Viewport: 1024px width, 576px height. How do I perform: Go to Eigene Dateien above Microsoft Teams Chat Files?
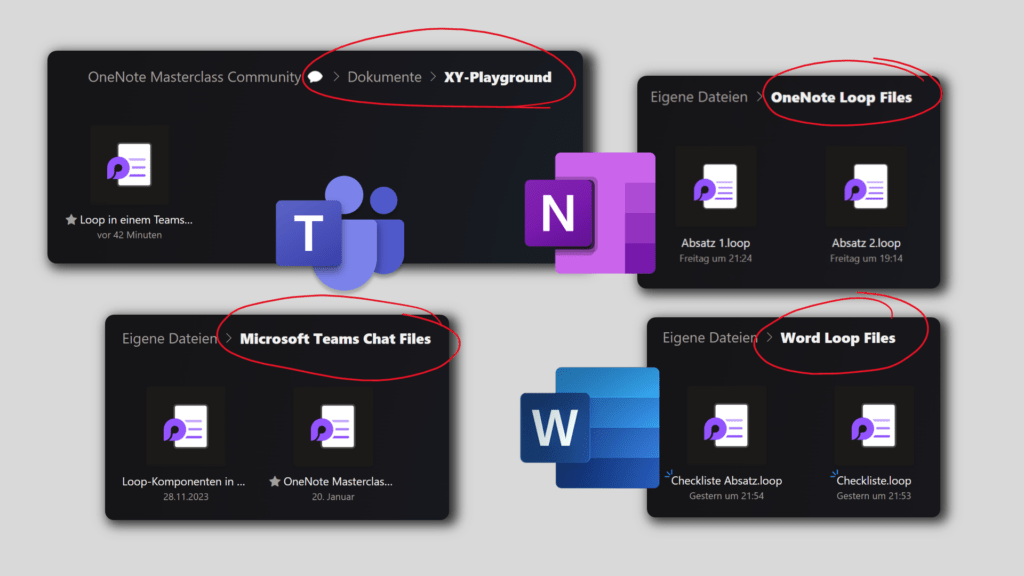169,338
